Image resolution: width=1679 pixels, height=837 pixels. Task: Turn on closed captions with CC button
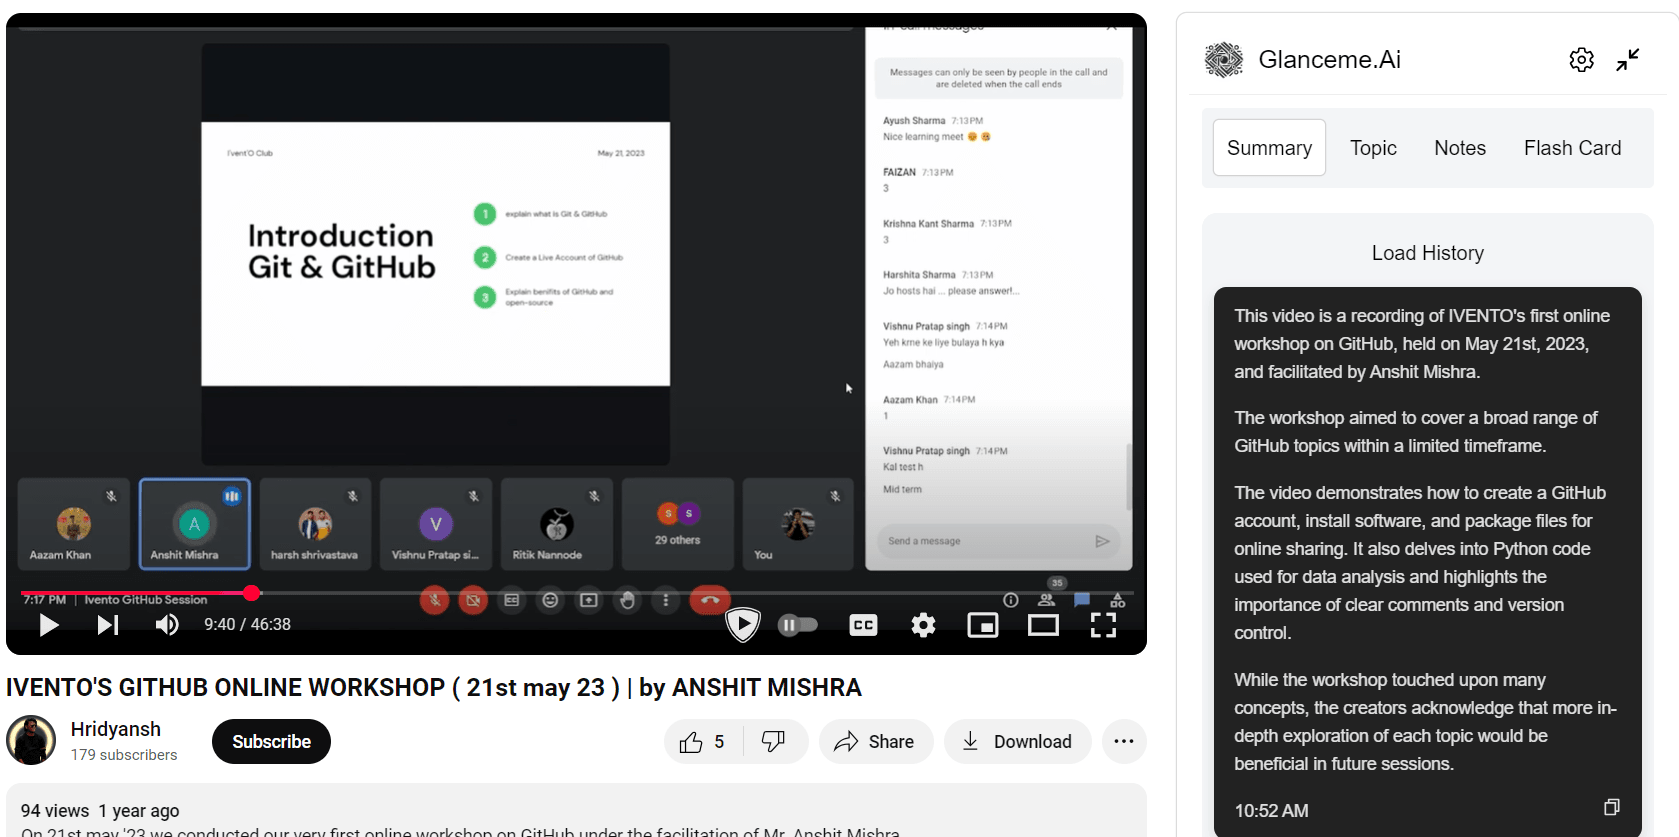coord(863,625)
